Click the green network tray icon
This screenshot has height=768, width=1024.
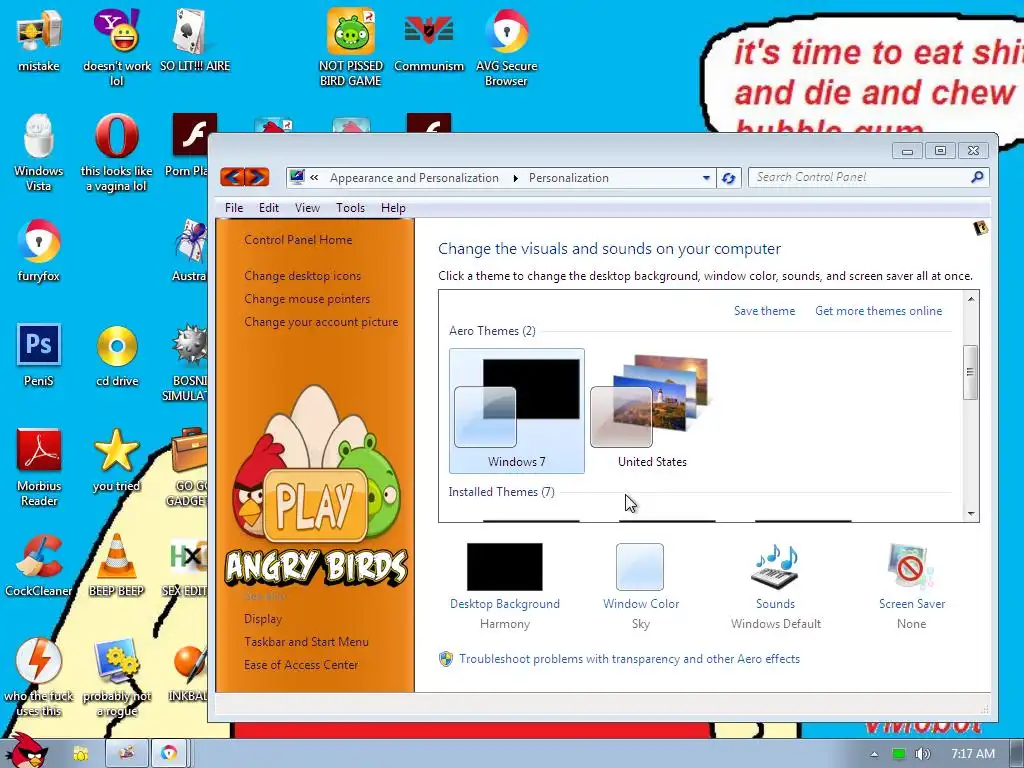click(899, 754)
